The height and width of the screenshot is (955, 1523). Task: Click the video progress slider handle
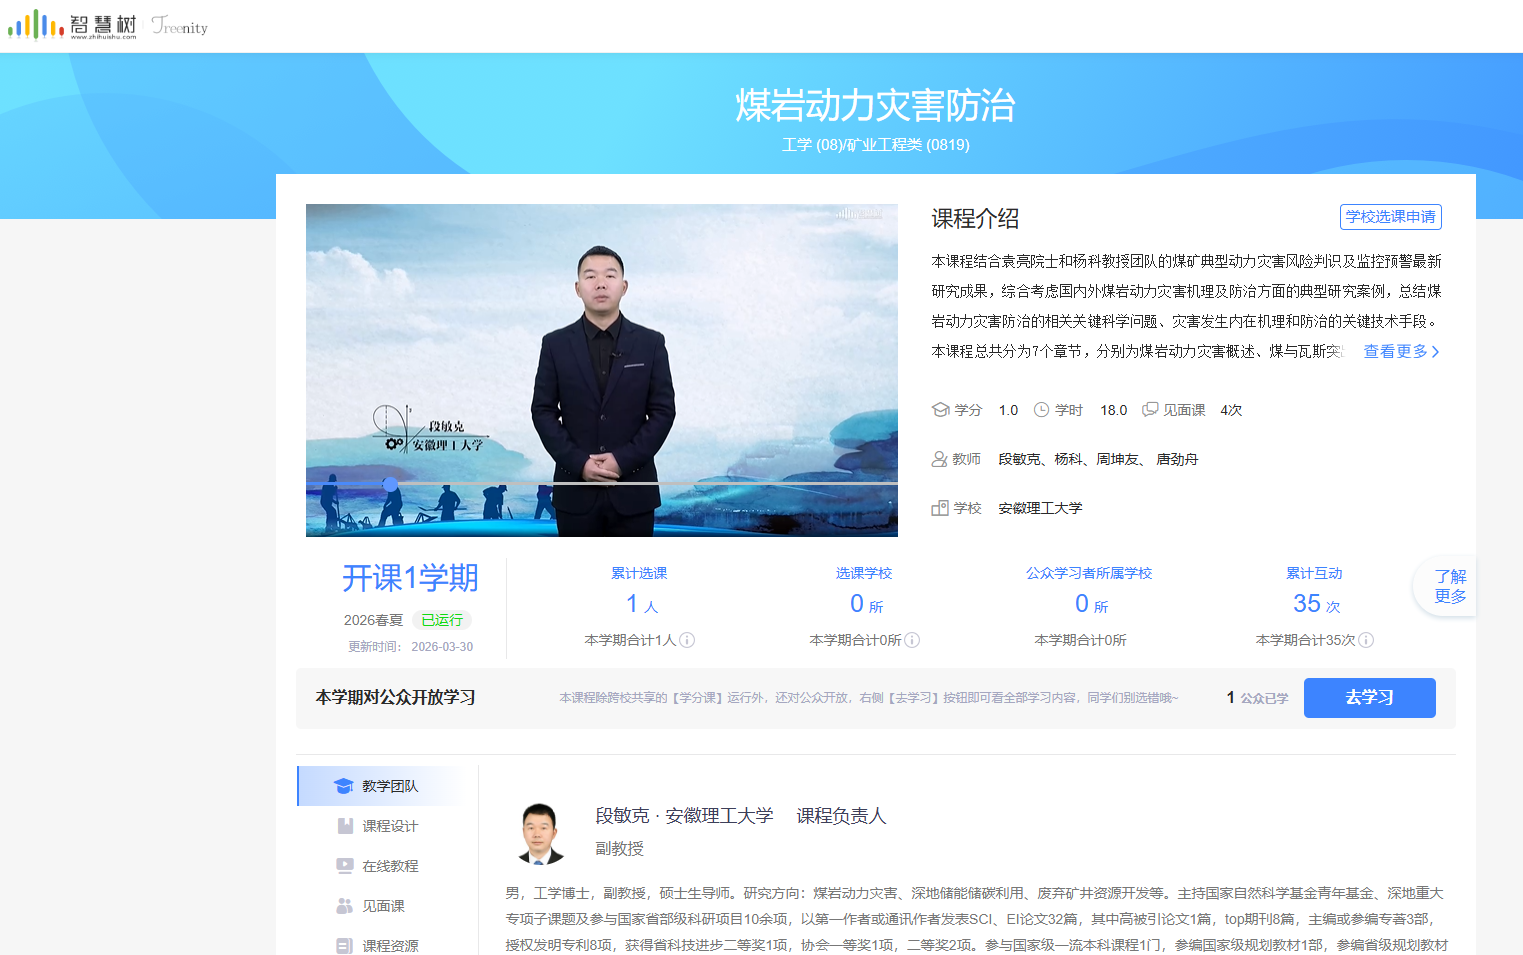390,484
